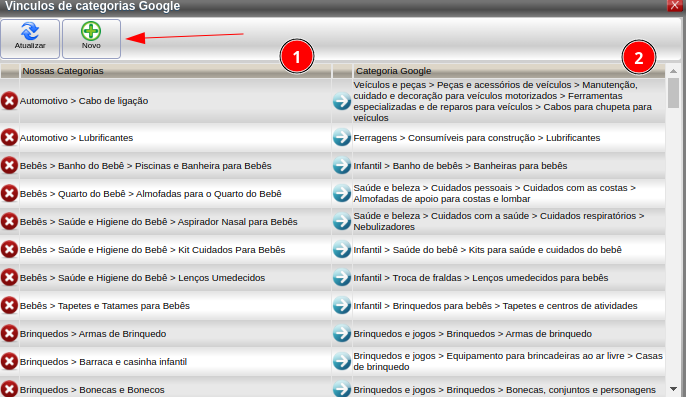Click arrow icon next to Banheiras para bebês
This screenshot has height=397, width=686.
[342, 165]
